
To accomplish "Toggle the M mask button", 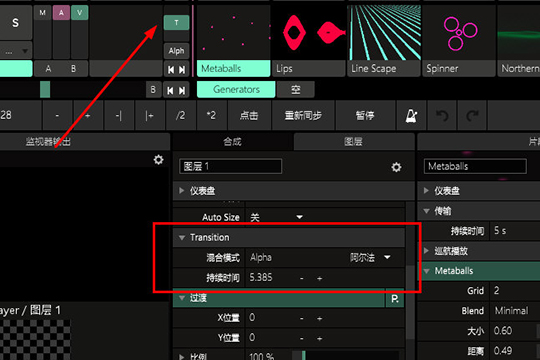I will coord(42,13).
